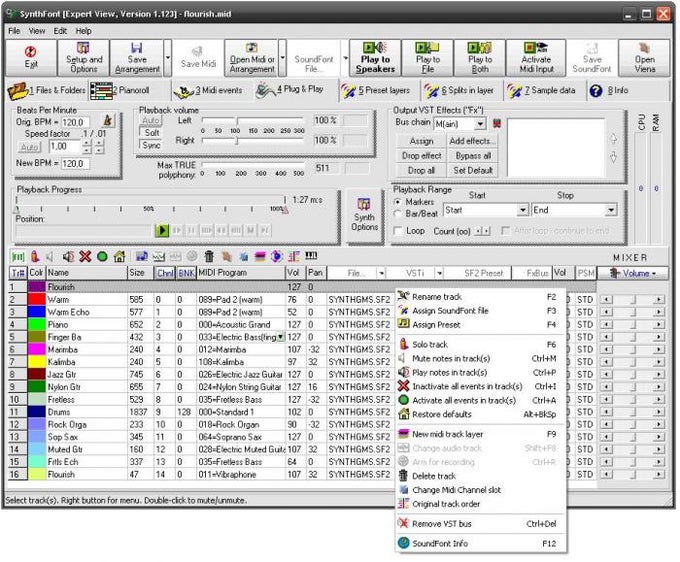
Task: Toggle the Sync playback volume button
Action: click(x=150, y=145)
